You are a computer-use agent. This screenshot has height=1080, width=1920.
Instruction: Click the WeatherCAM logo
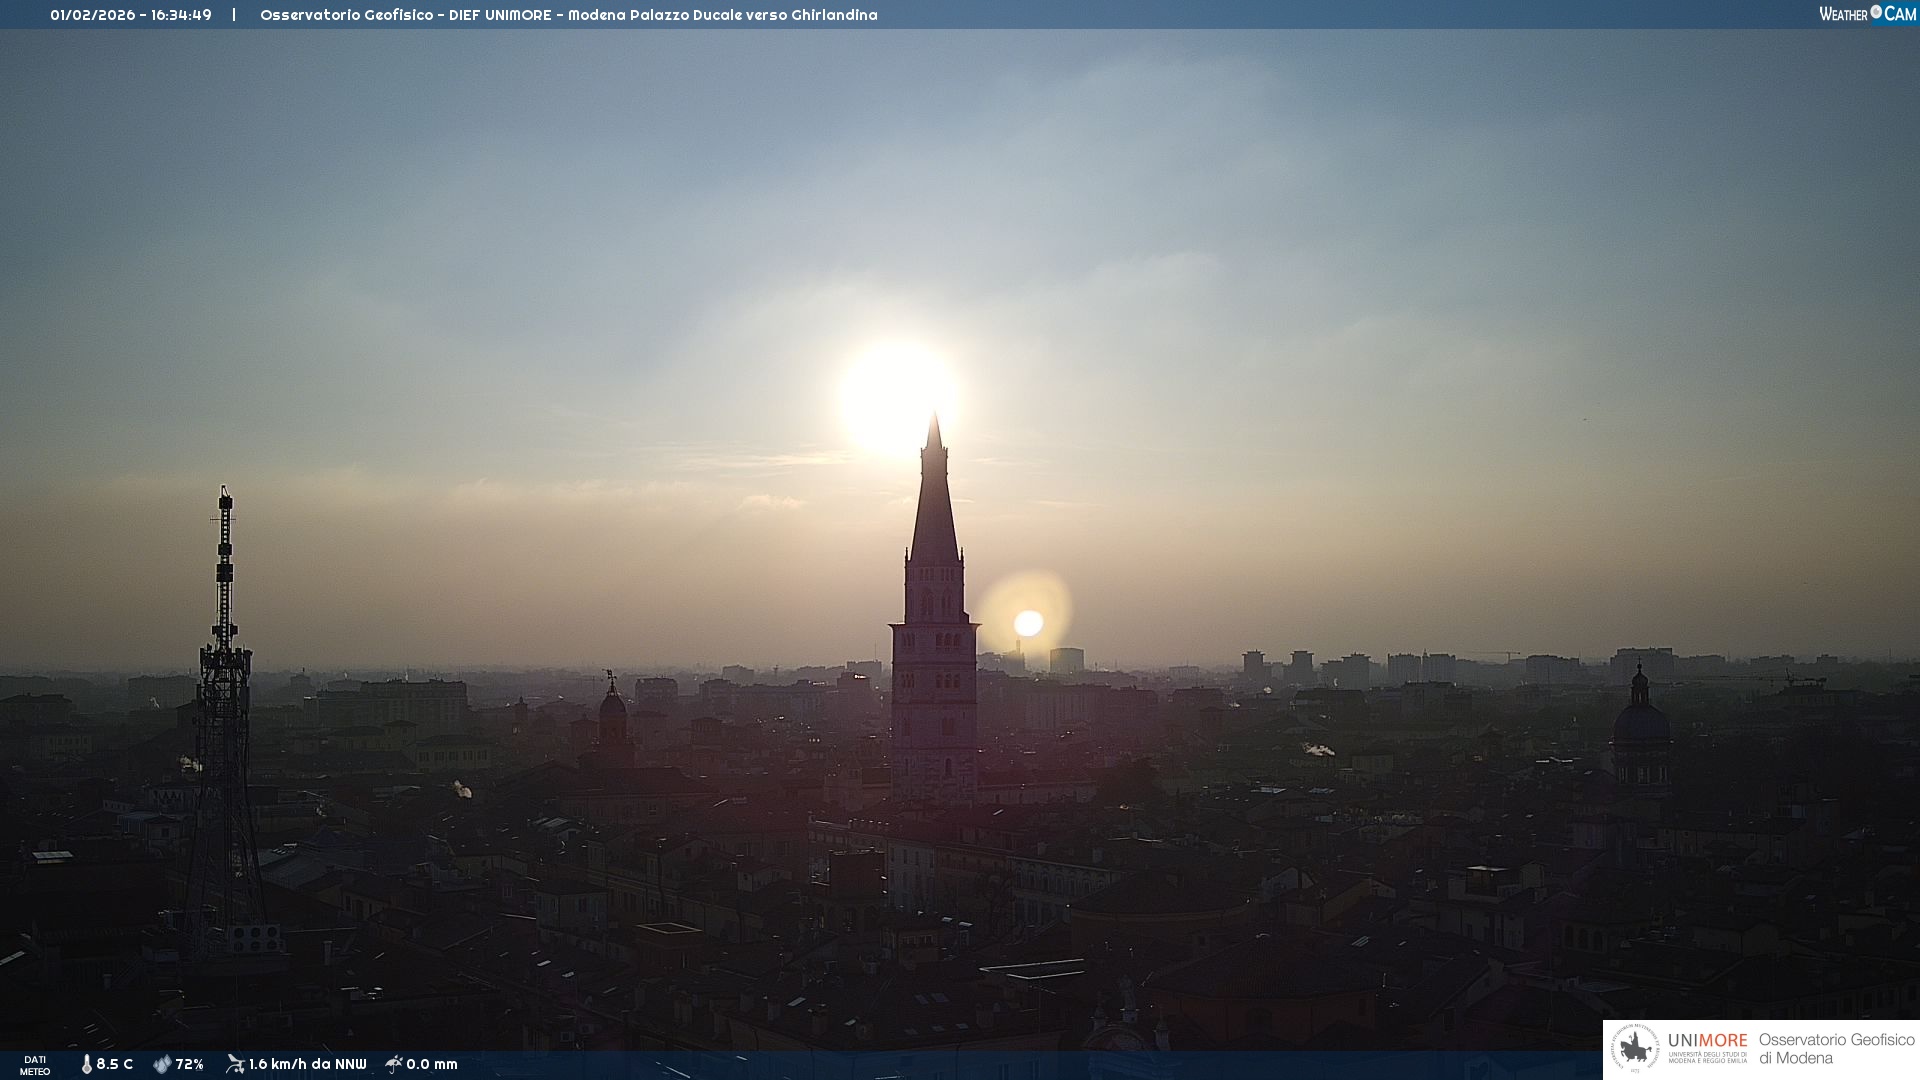click(x=1867, y=14)
